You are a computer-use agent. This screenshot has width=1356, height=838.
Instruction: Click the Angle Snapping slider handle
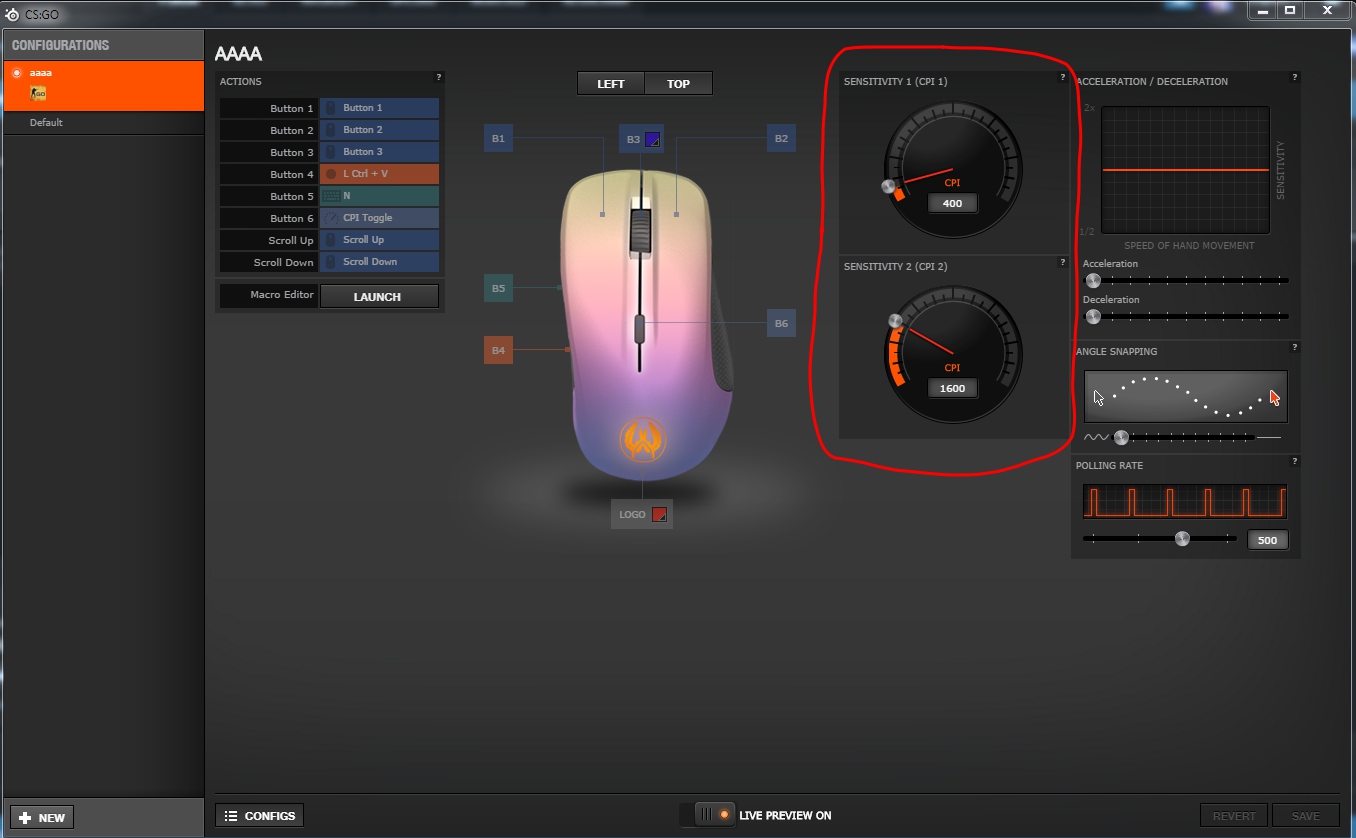[x=1121, y=437]
